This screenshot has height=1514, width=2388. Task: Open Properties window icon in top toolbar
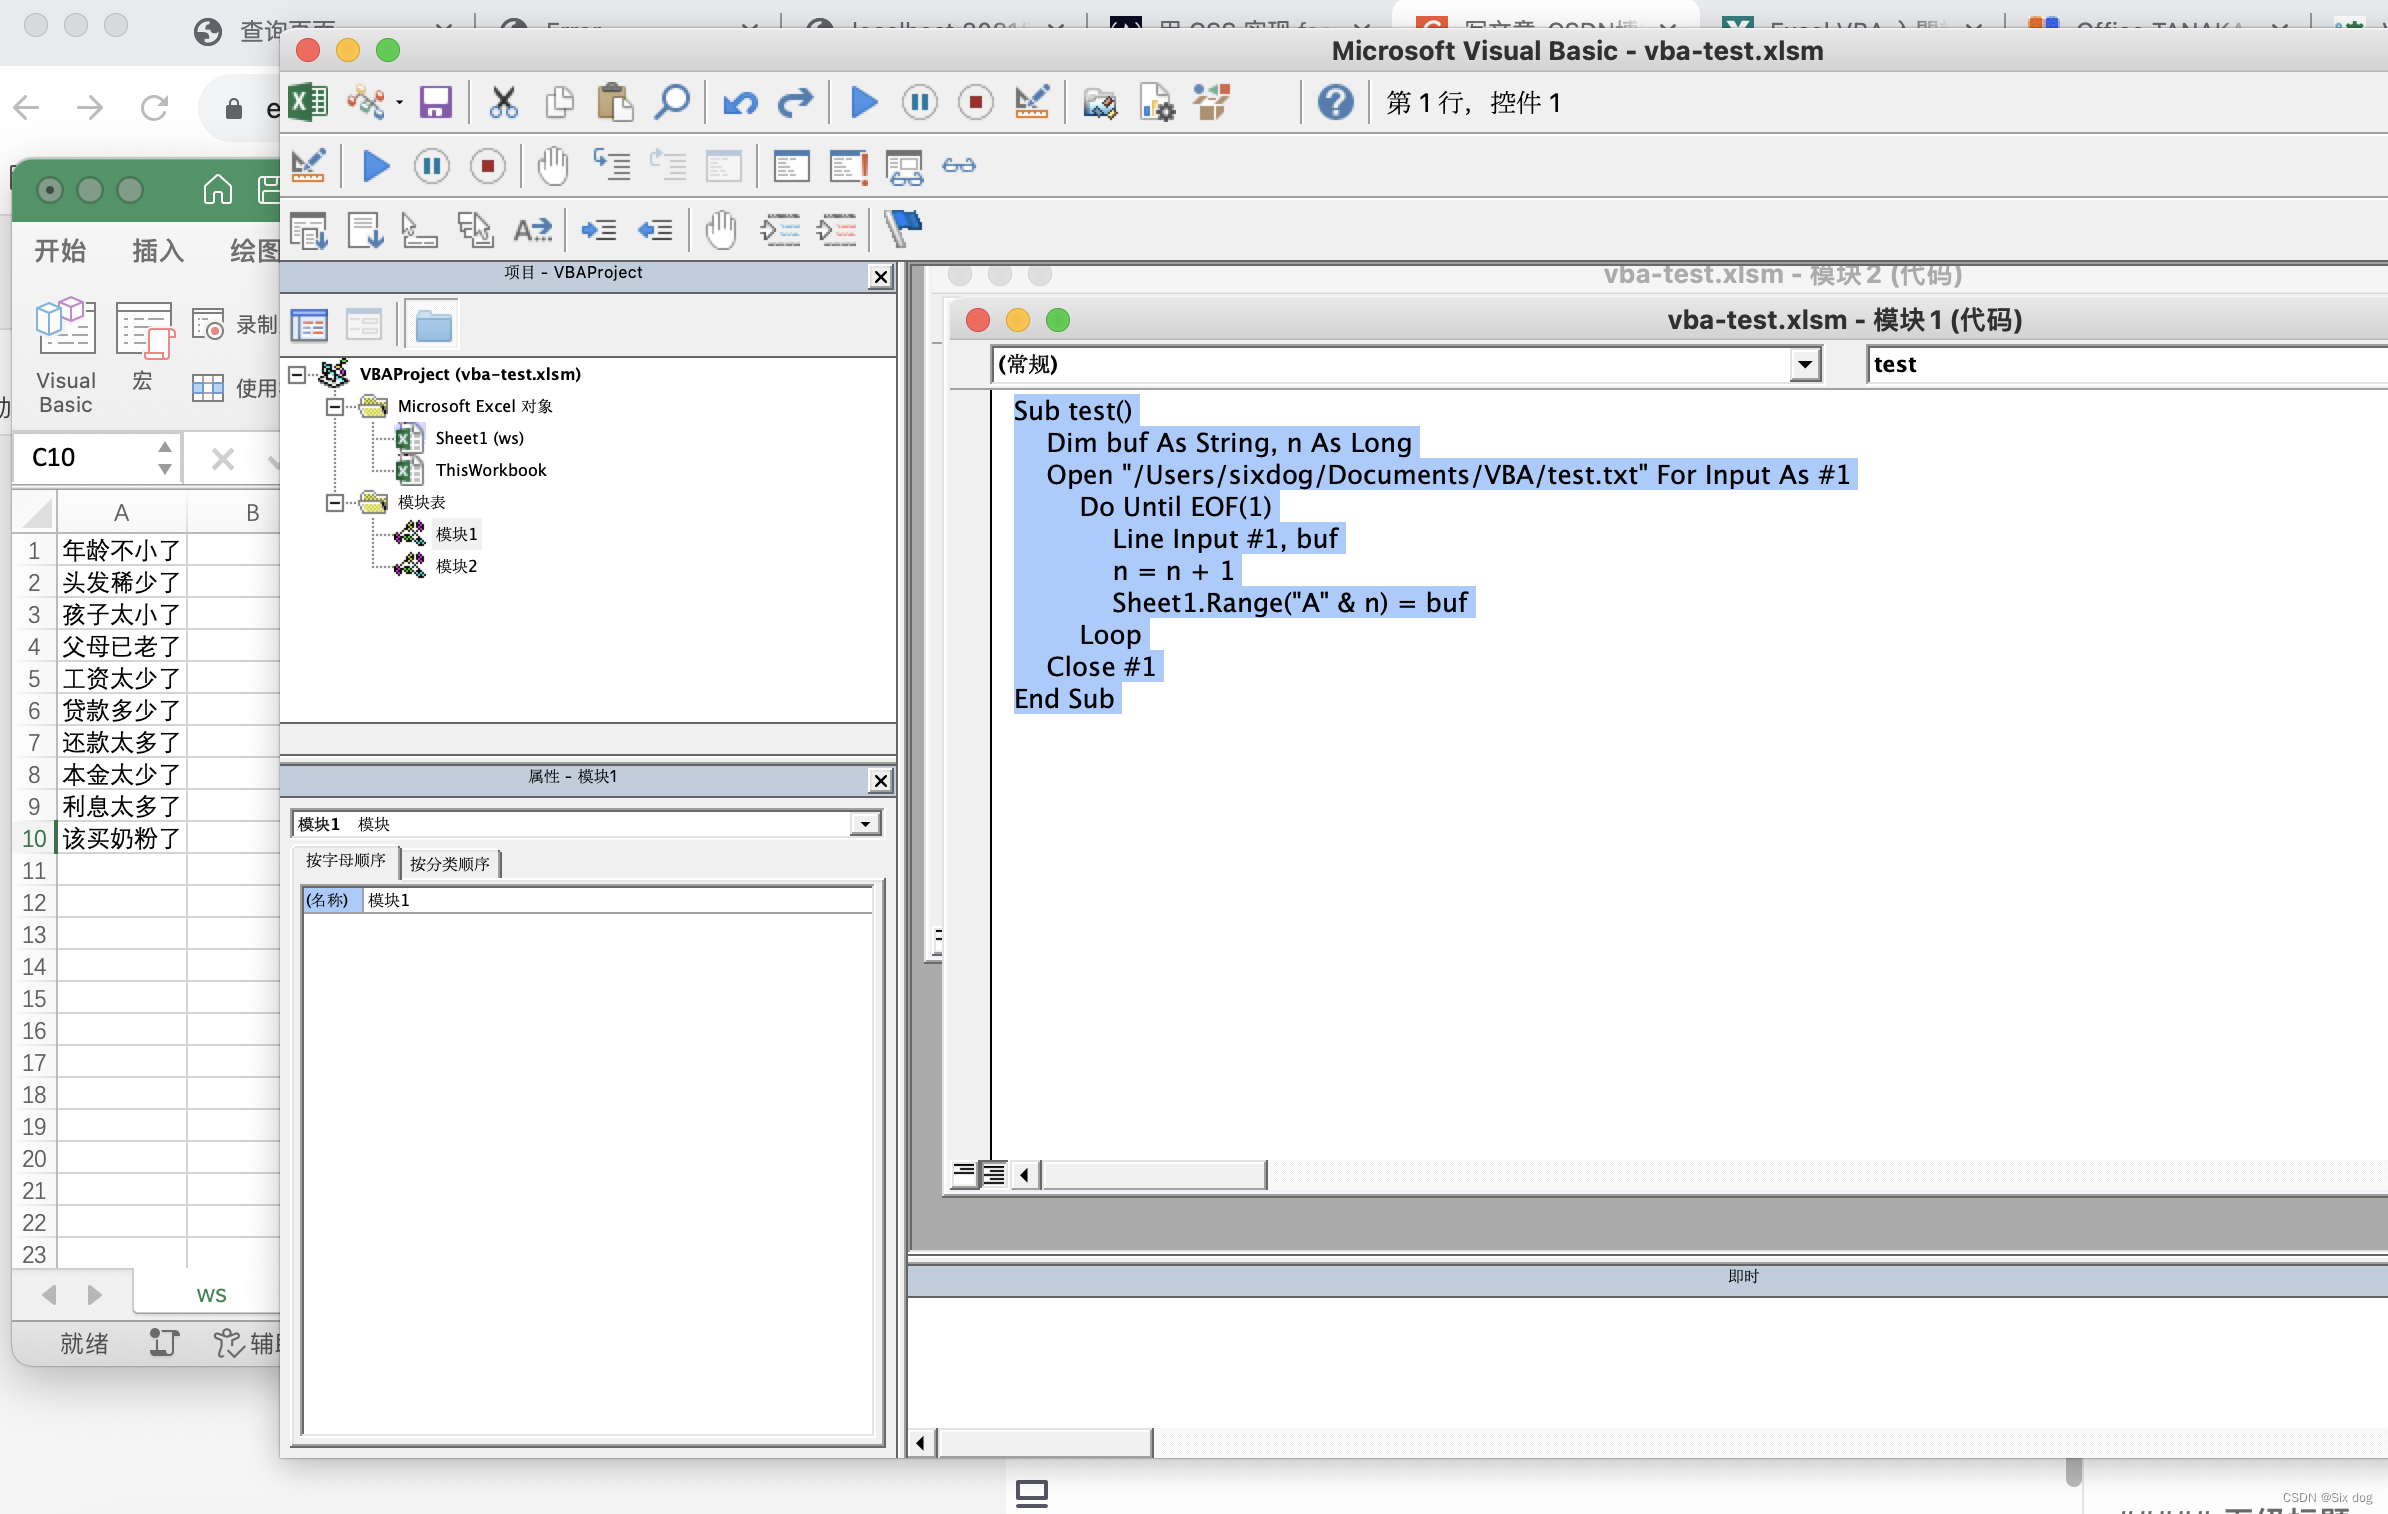tap(1157, 102)
